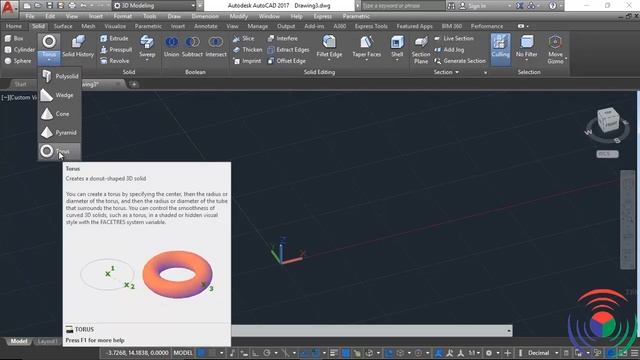Select the Cylinder solid tool

pos(19,49)
